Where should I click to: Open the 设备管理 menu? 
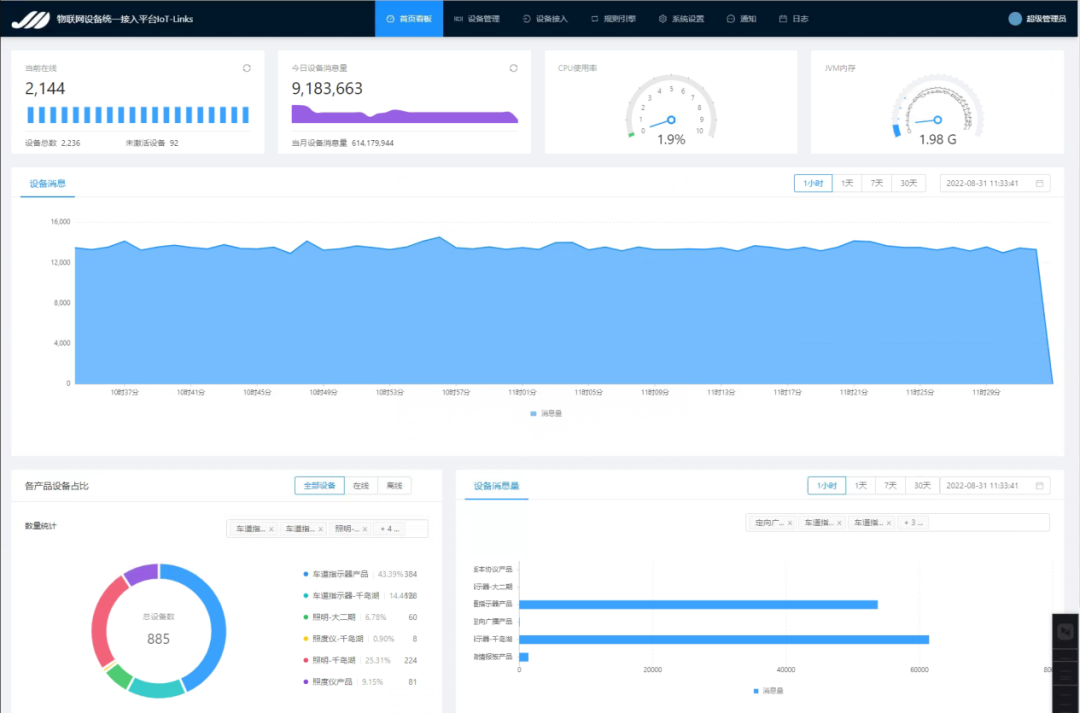(x=477, y=18)
